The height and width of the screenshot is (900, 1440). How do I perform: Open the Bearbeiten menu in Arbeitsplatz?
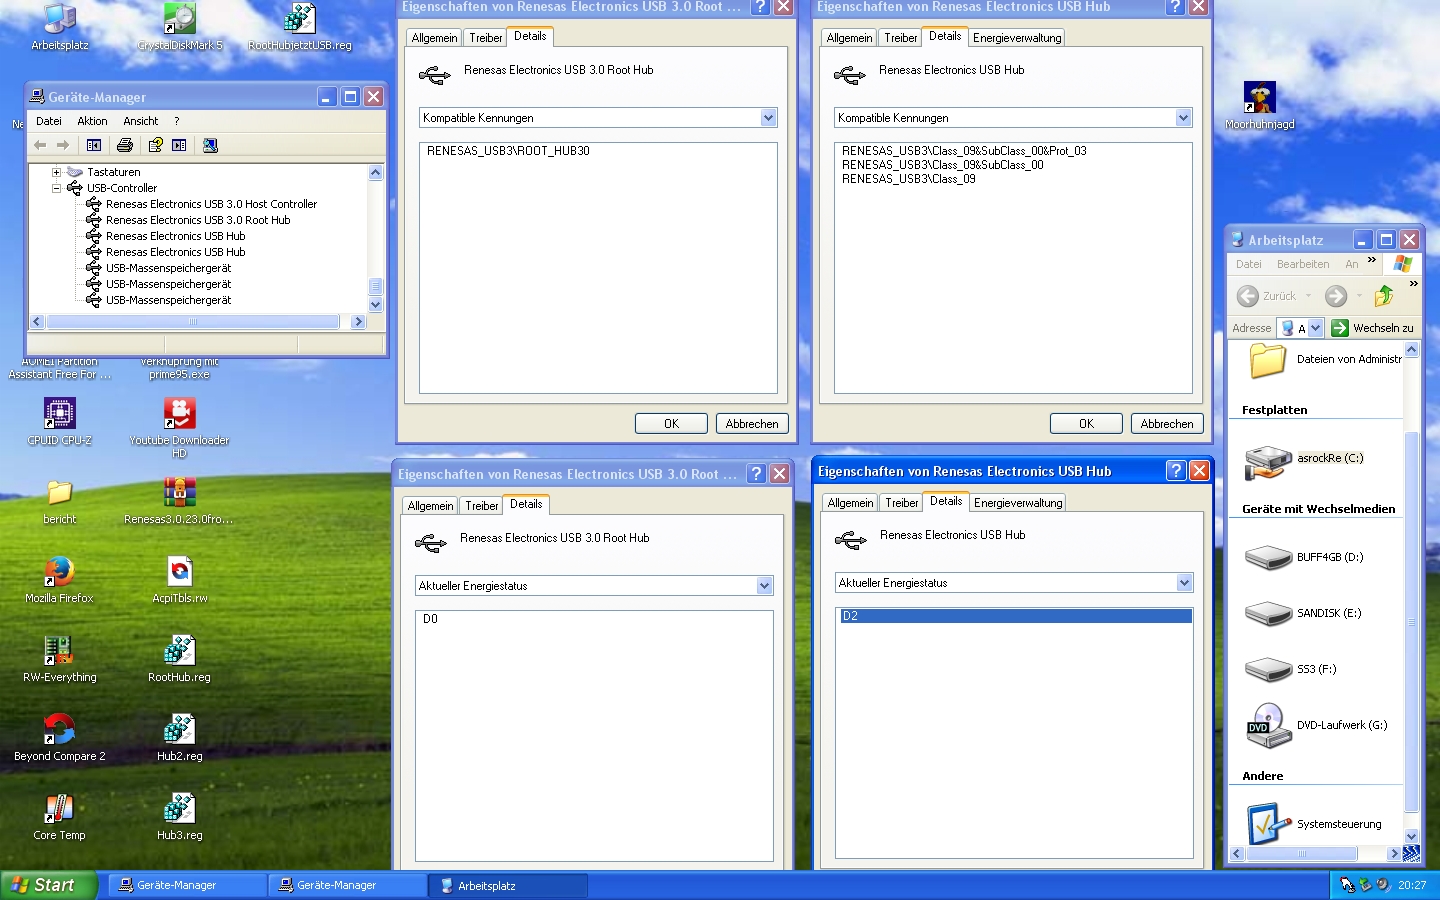pos(1303,264)
